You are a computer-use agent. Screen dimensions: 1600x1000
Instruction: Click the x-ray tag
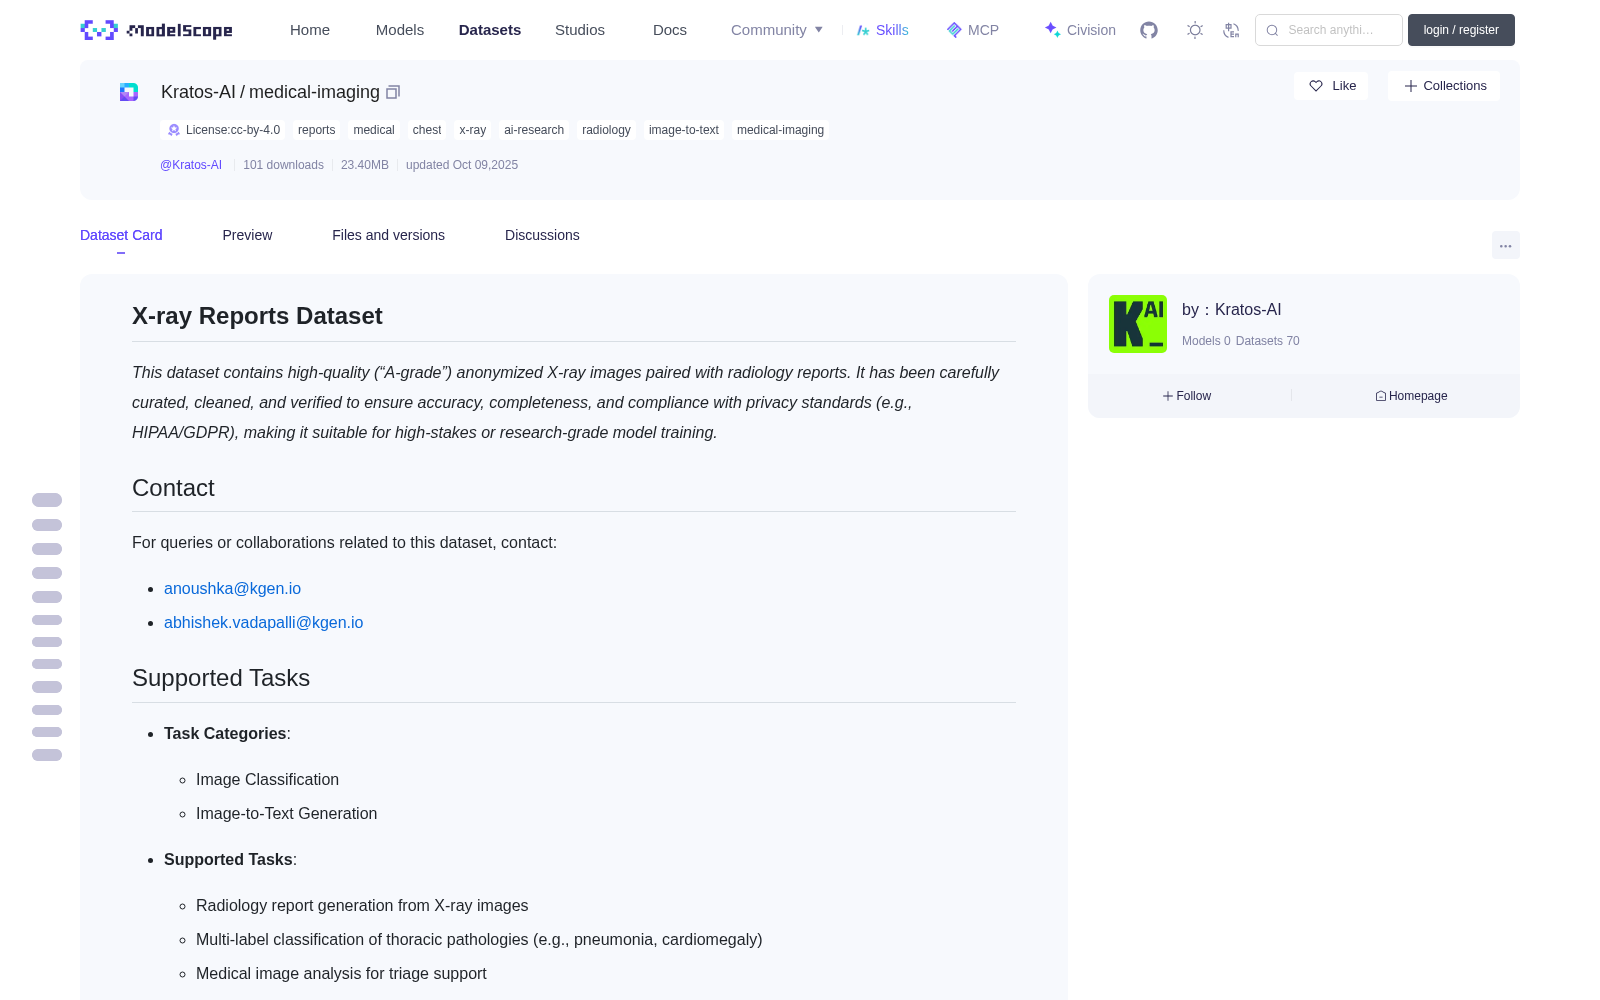472,130
